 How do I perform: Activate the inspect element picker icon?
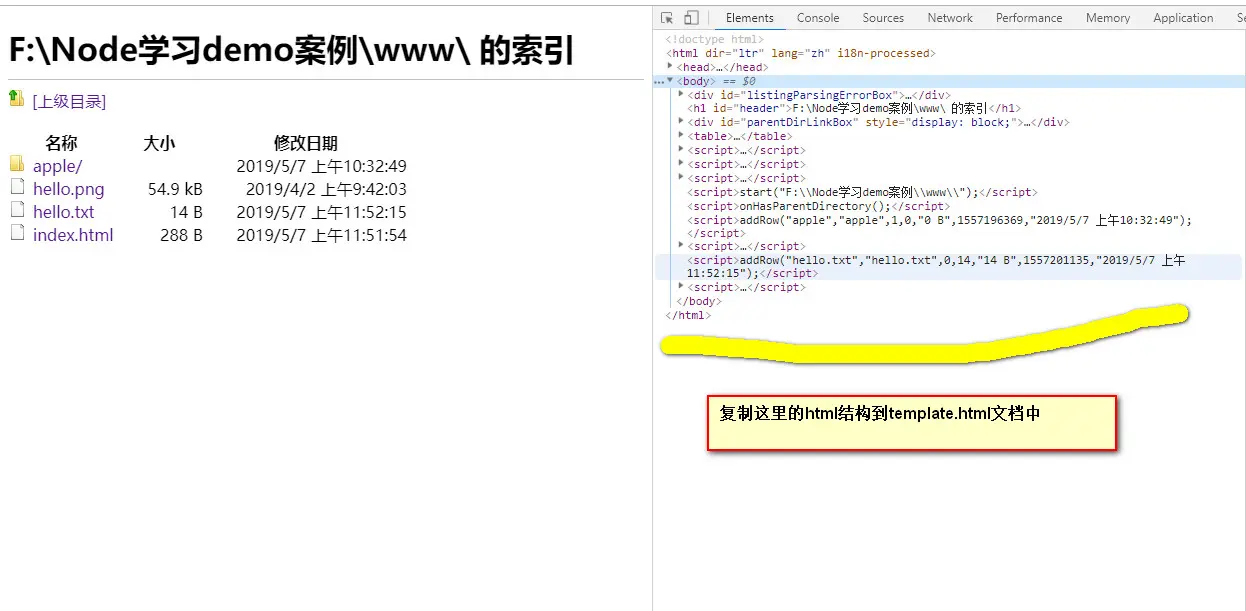pyautogui.click(x=667, y=18)
